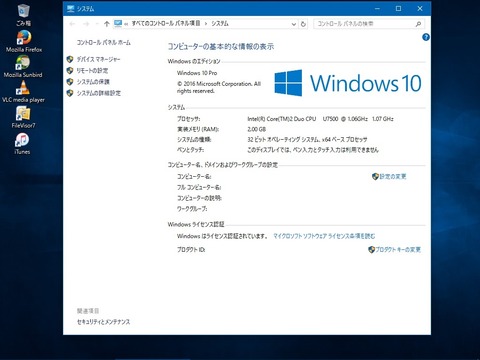This screenshot has width=480, height=360.
Task: Click the computer icon in the address bar
Action: (118, 23)
